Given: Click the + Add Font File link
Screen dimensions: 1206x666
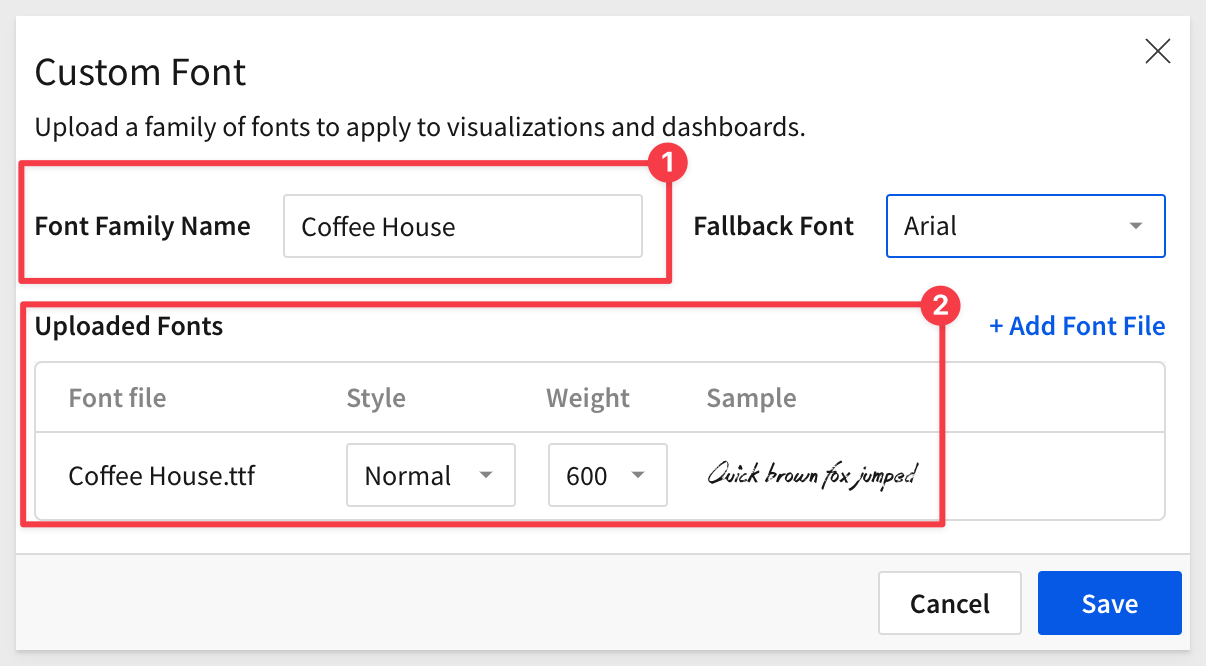Looking at the screenshot, I should point(1077,326).
